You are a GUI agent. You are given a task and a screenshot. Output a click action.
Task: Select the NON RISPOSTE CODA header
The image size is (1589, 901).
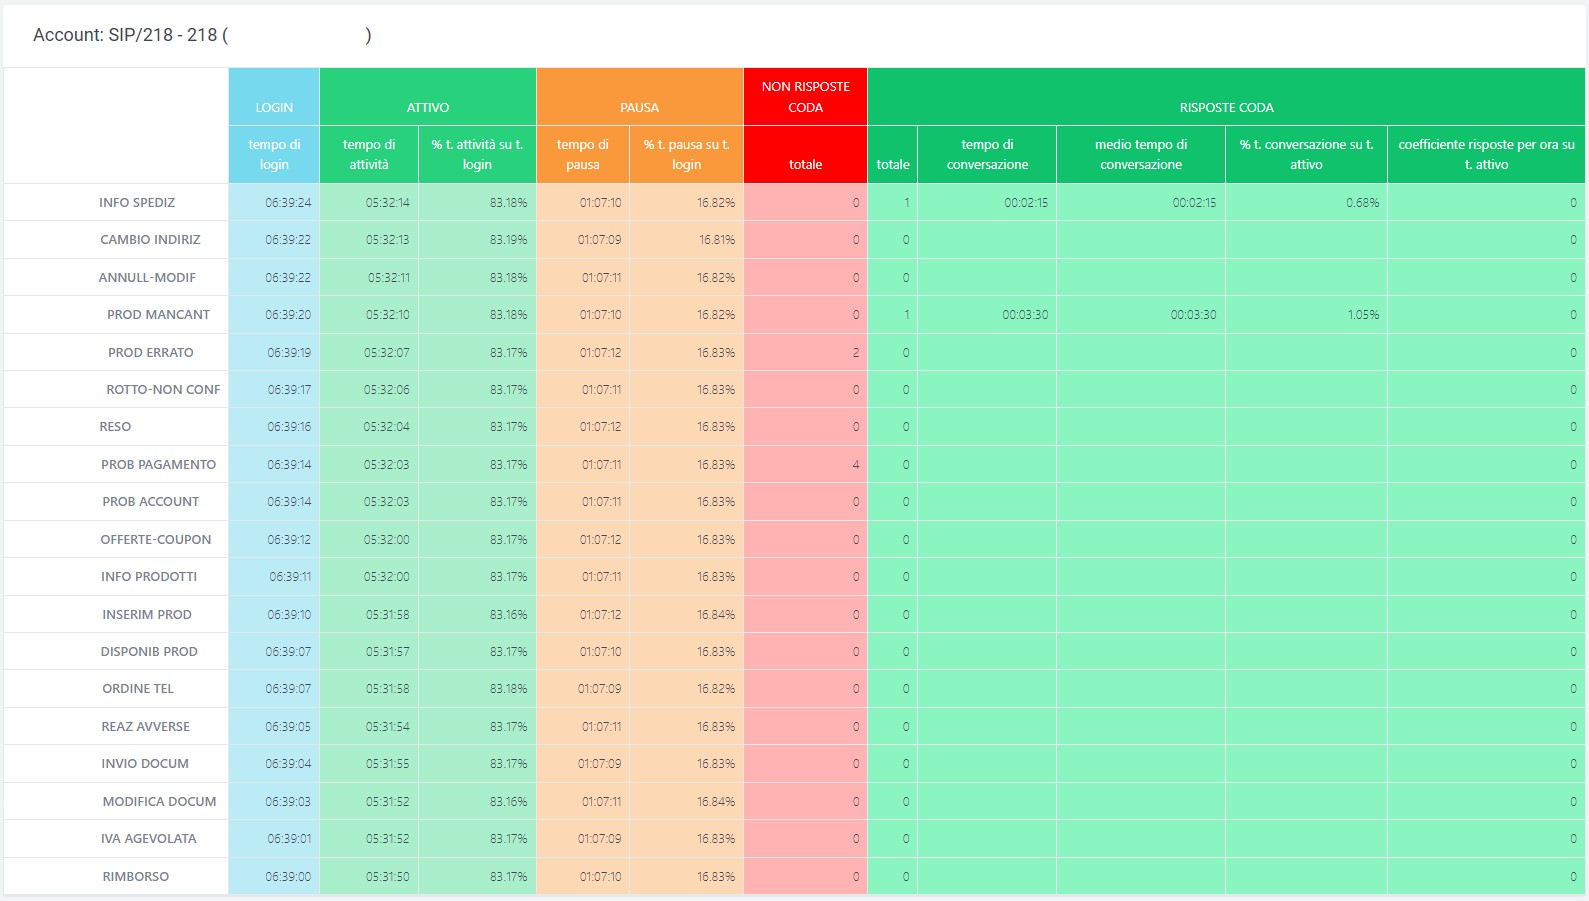[x=806, y=97]
